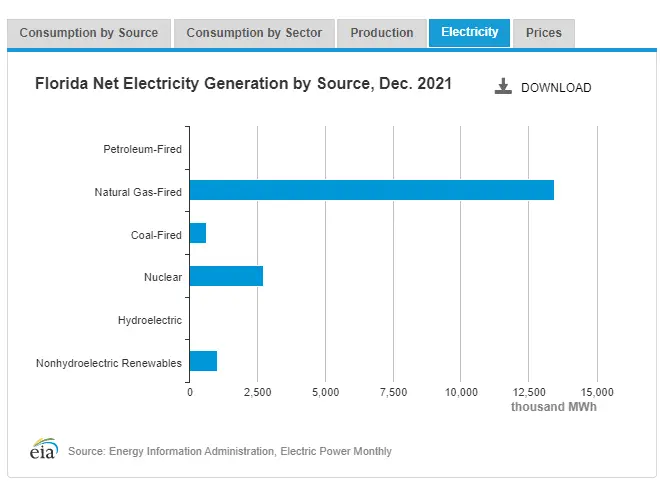This screenshot has height=484, width=660.
Task: Open the Consumption by Source tab
Action: pyautogui.click(x=89, y=33)
